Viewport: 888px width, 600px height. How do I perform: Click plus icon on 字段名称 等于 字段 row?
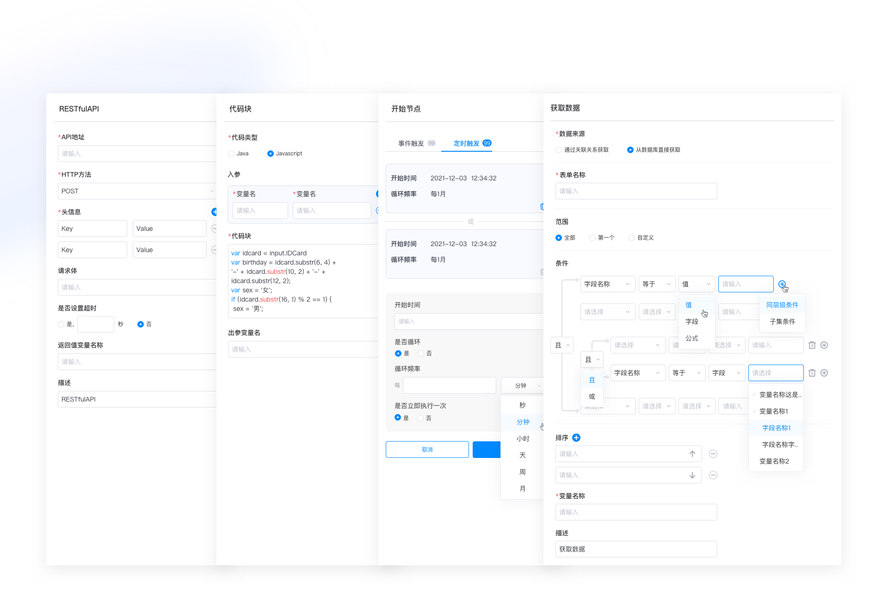pyautogui.click(x=824, y=373)
